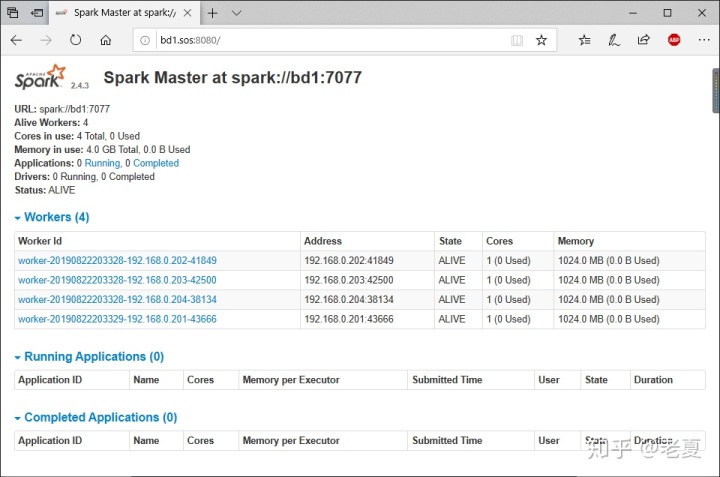Select the Spark Master tab
Screen dimensions: 720x477
point(124,13)
